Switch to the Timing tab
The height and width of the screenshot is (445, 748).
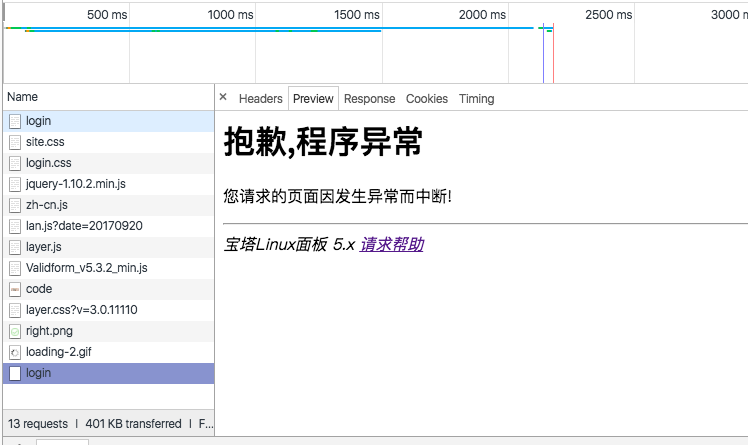coord(476,99)
